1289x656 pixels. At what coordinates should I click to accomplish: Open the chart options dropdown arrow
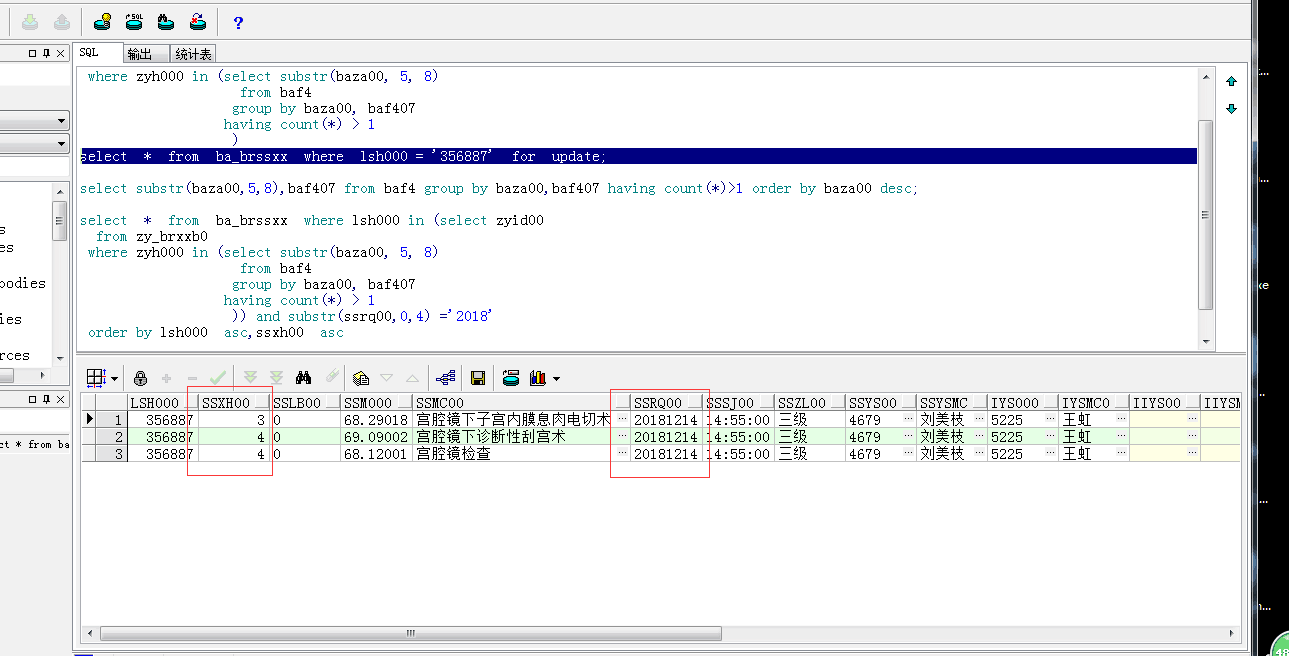tap(556, 379)
